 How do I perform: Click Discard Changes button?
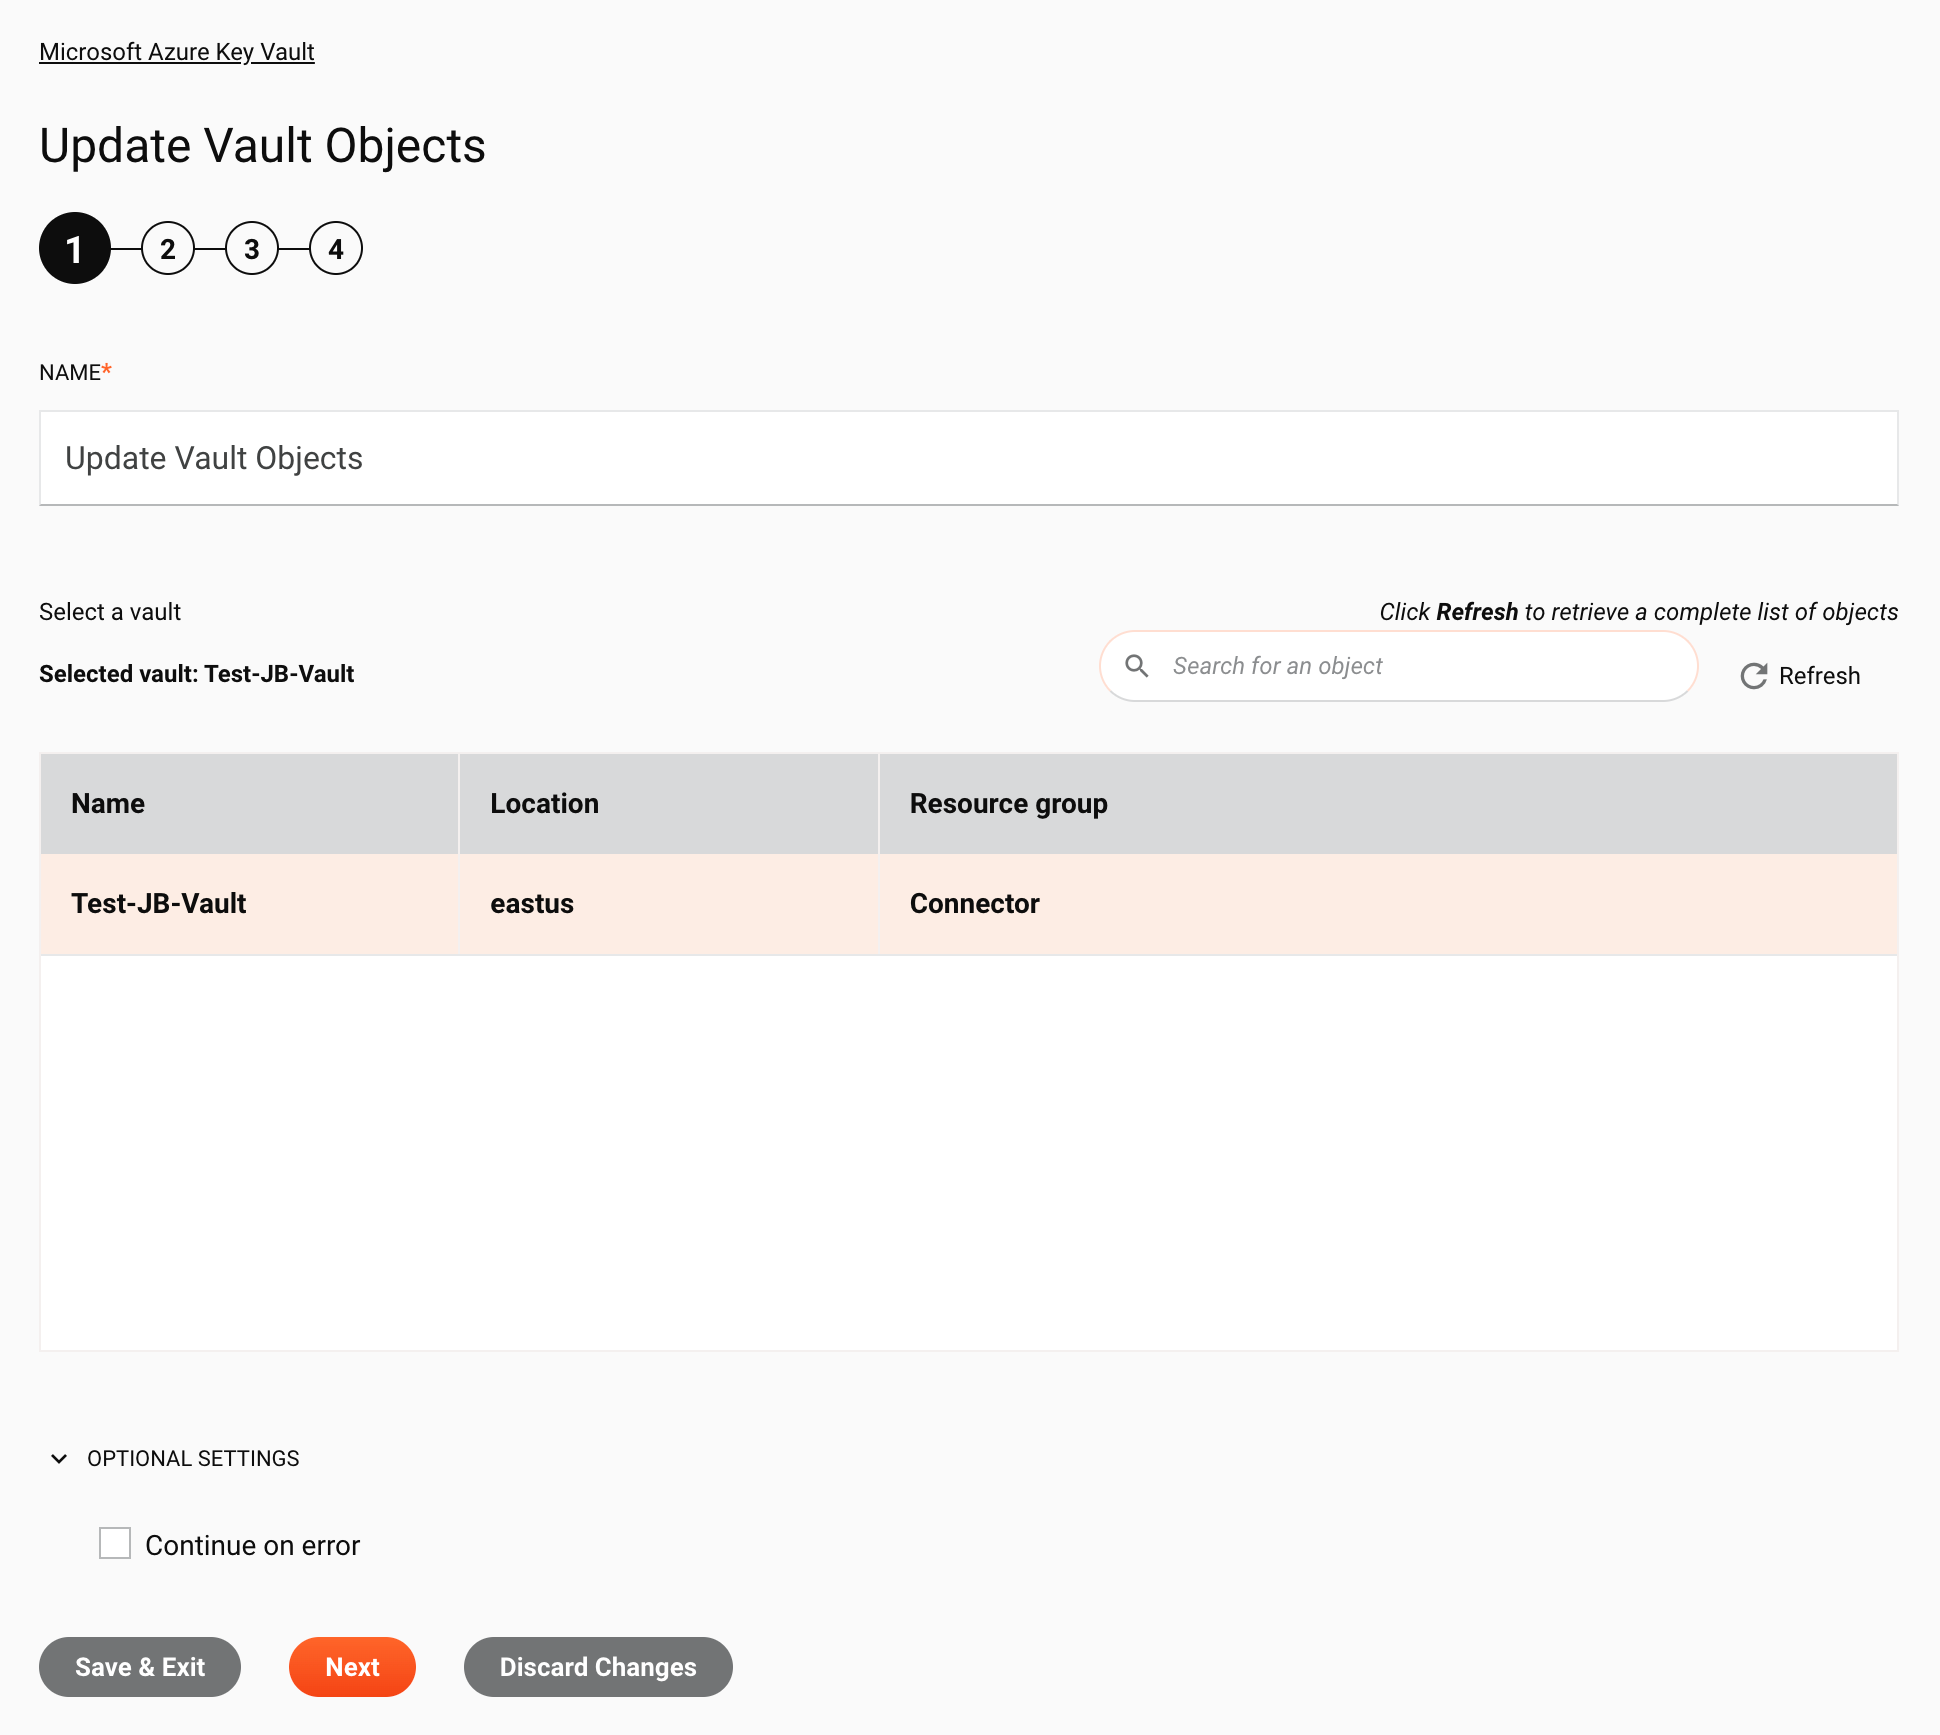pos(598,1666)
